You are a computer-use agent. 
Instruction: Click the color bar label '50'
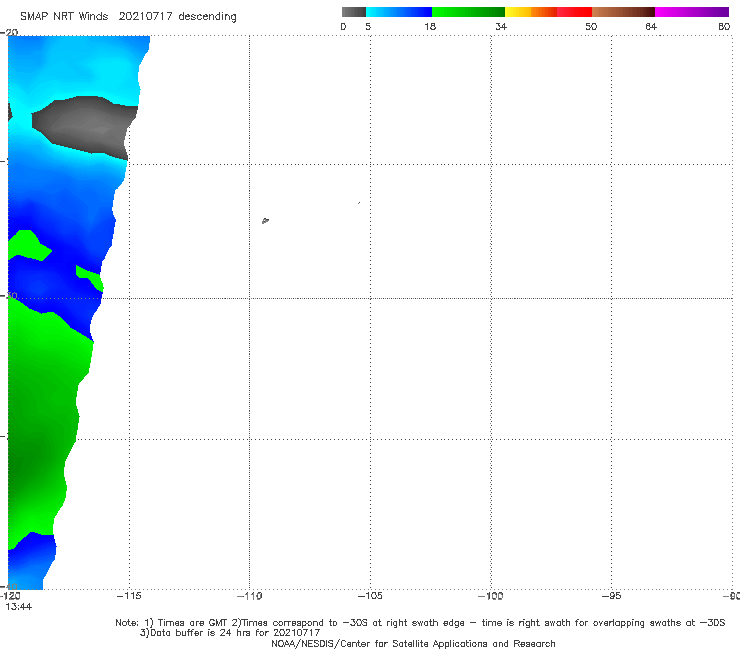[591, 26]
